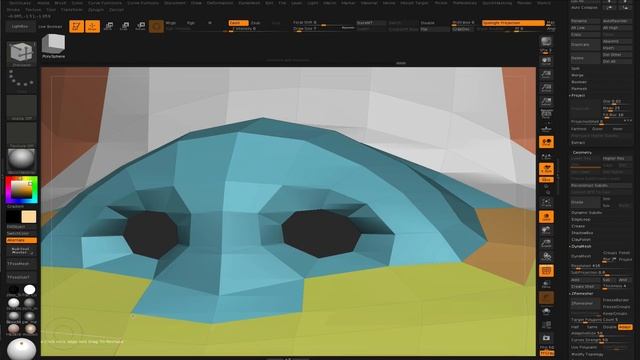
Task: Click the Divide button
Action: click(x=584, y=202)
